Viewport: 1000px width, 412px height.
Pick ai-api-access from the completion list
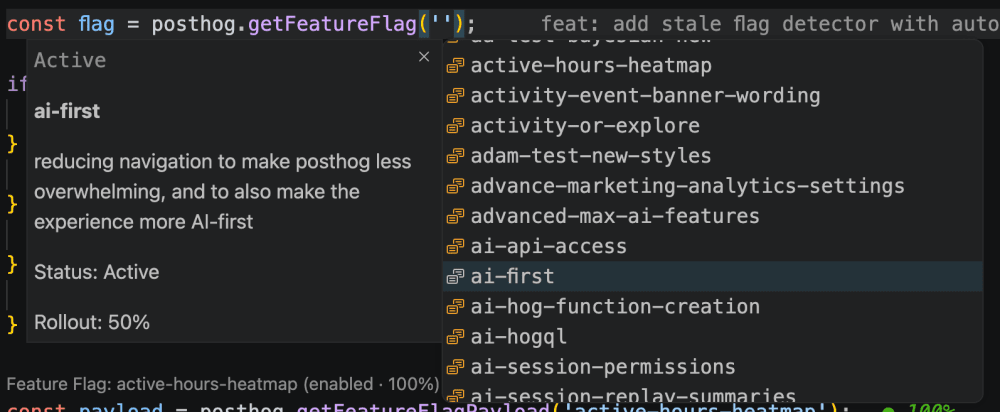click(712, 246)
